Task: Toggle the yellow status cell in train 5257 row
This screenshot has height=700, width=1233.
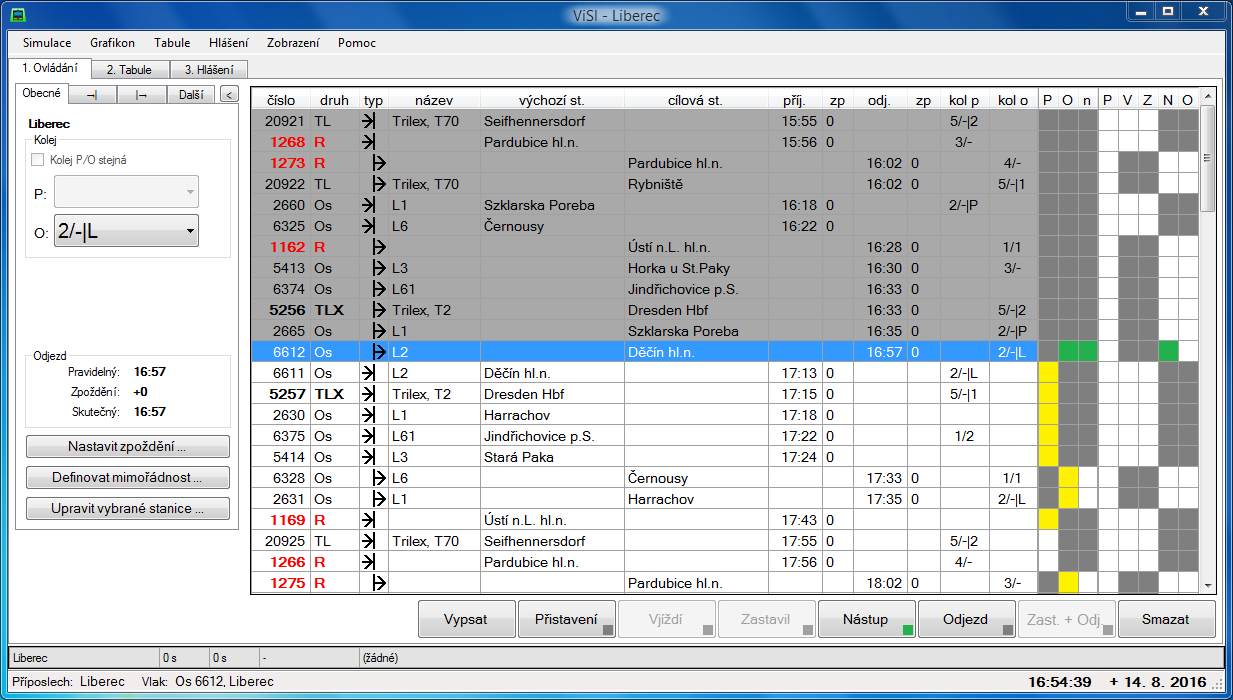Action: point(1048,394)
